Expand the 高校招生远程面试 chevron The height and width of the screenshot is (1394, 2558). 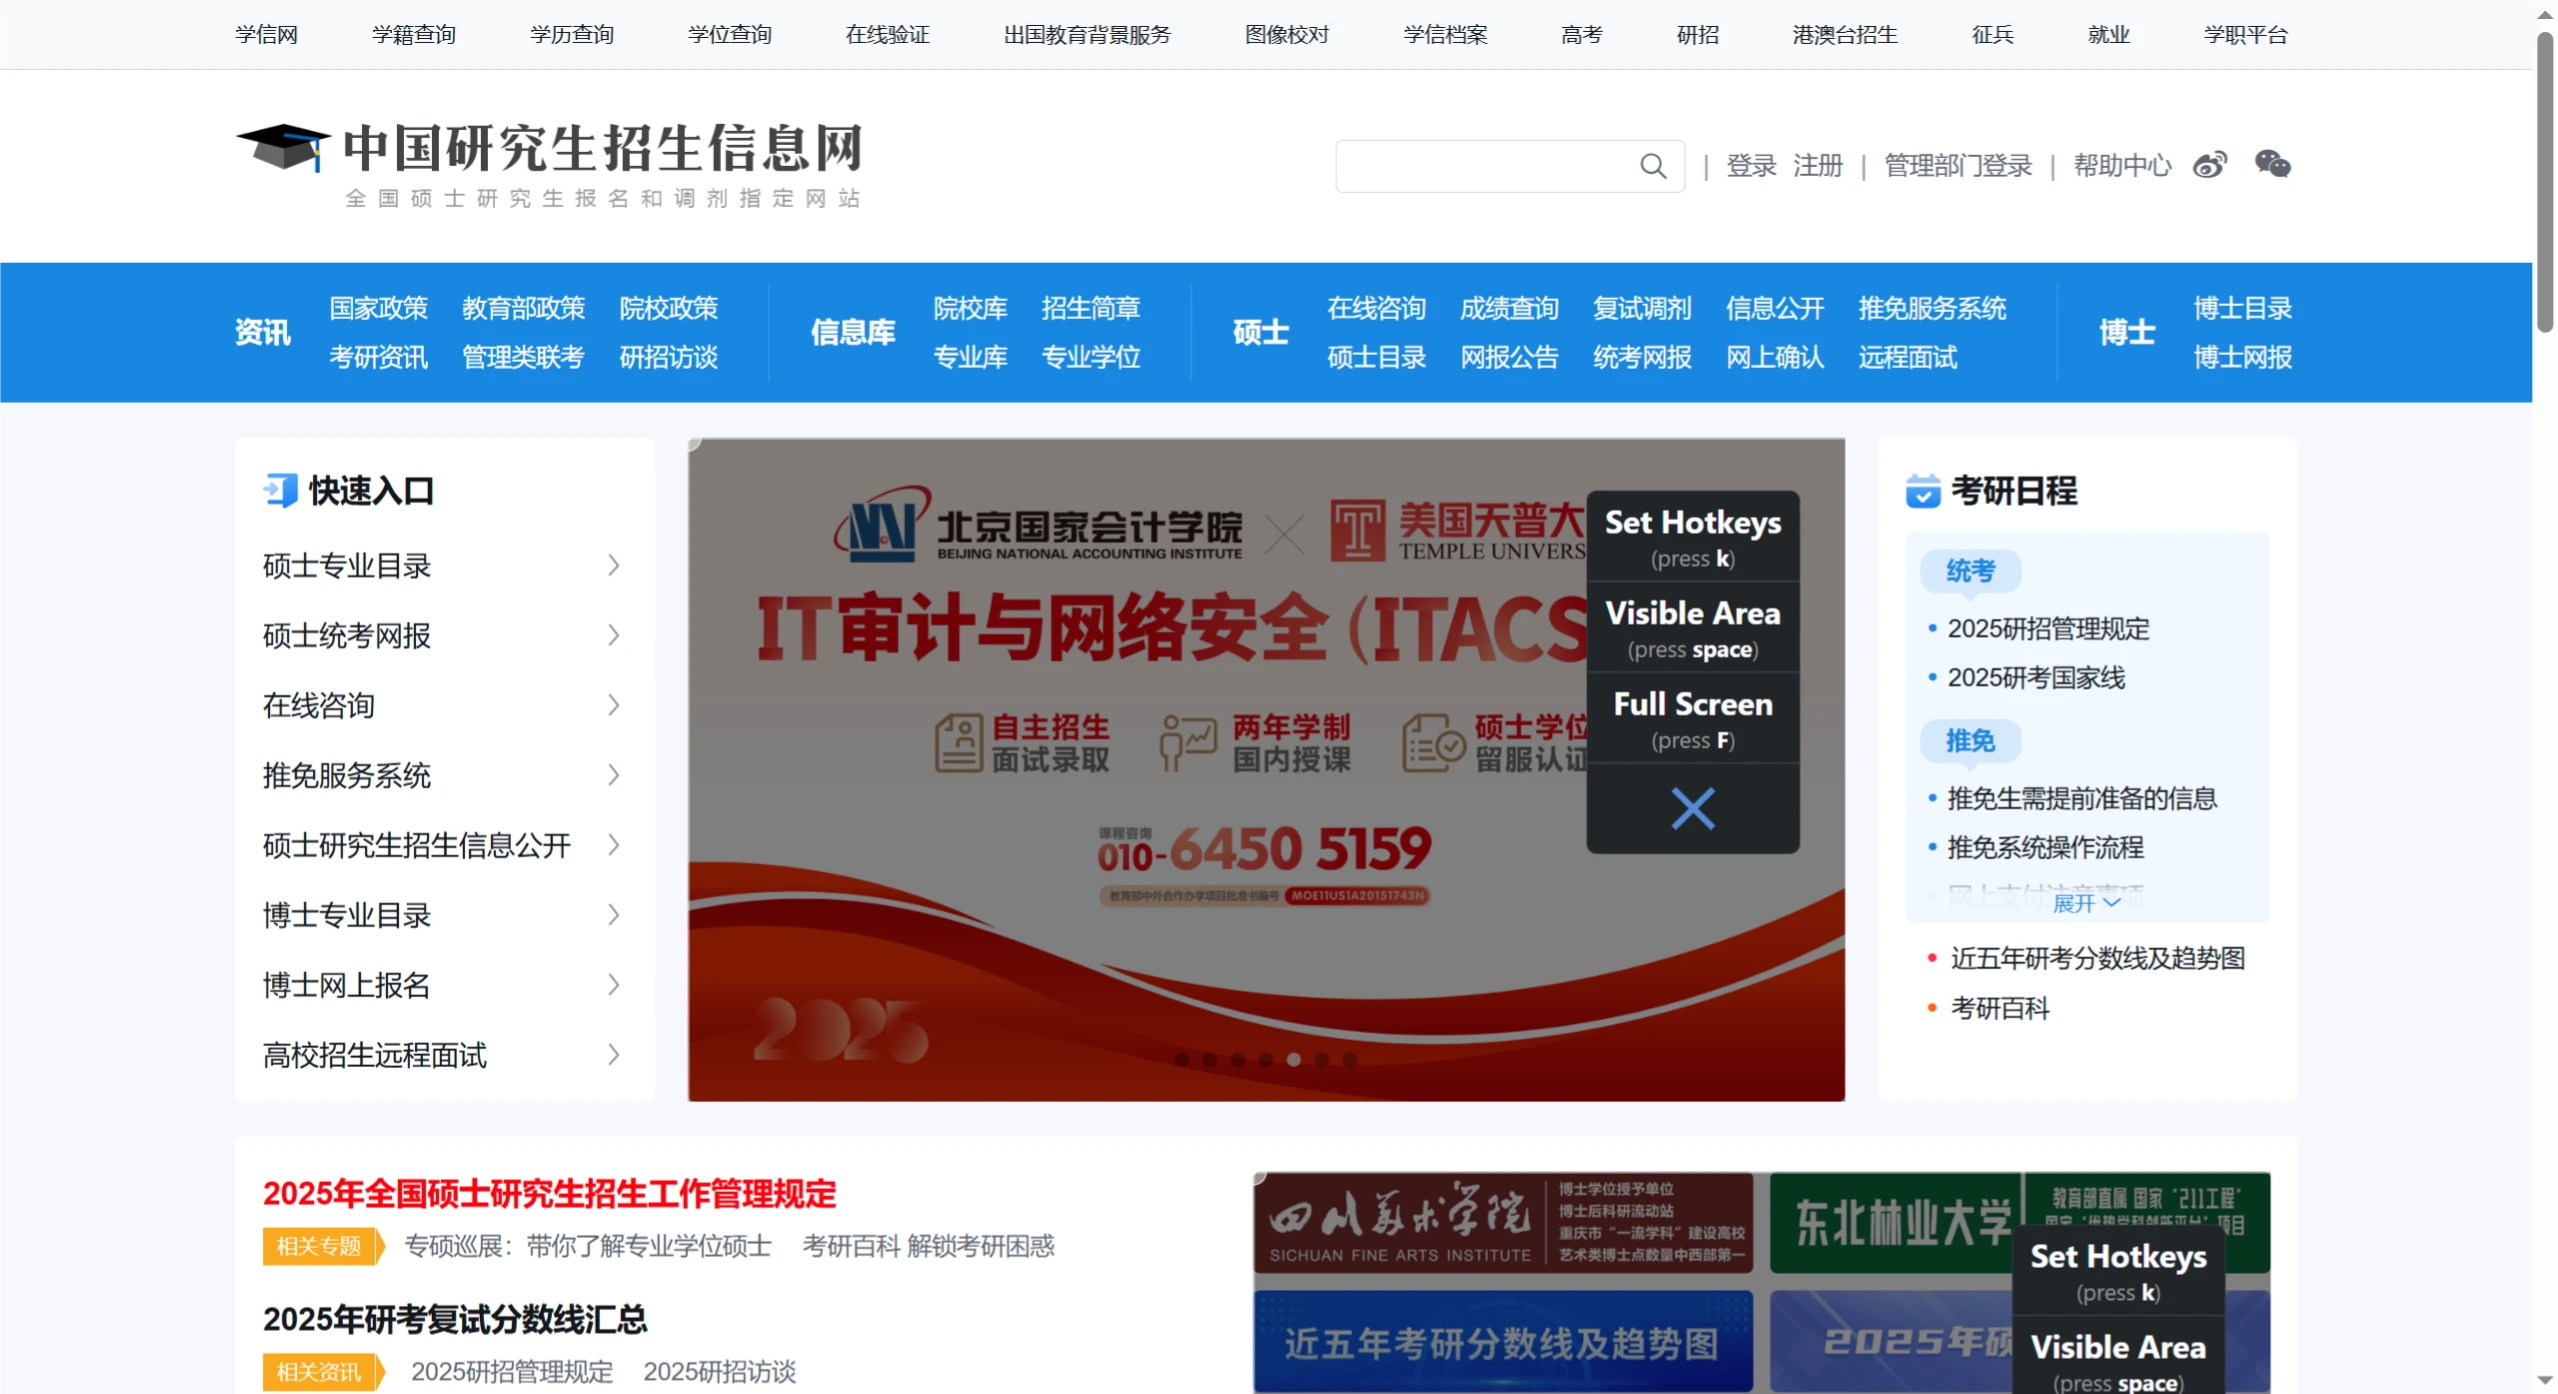click(614, 1055)
